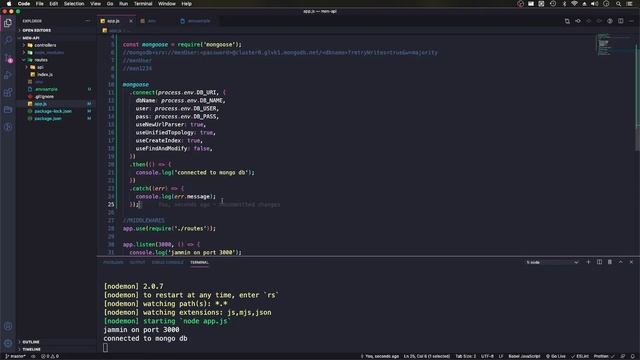Click the errors and warnings count in status bar
This screenshot has height=360, width=640.
click(50, 356)
